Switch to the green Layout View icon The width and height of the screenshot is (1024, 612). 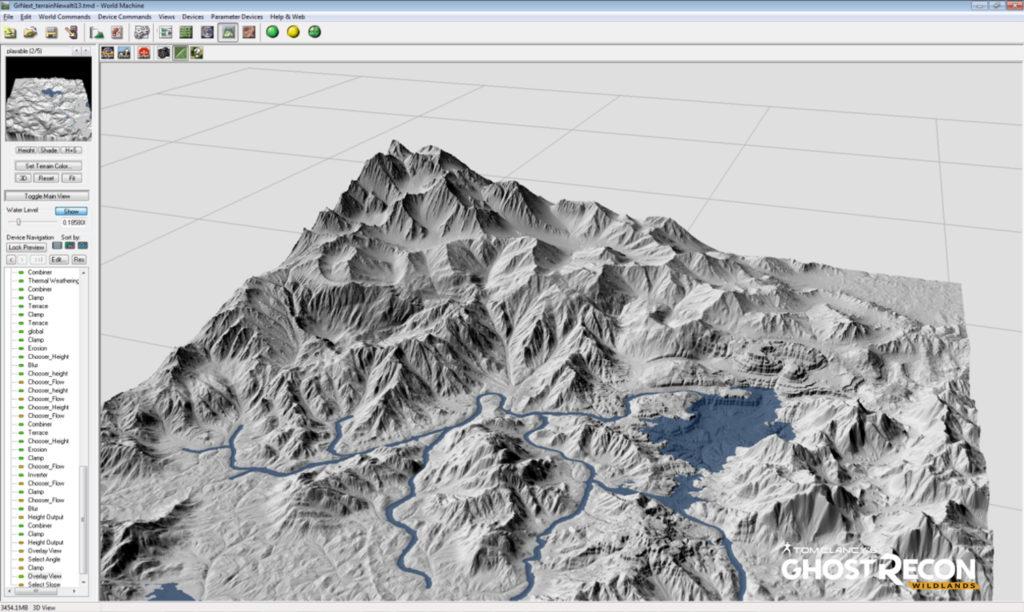186,32
